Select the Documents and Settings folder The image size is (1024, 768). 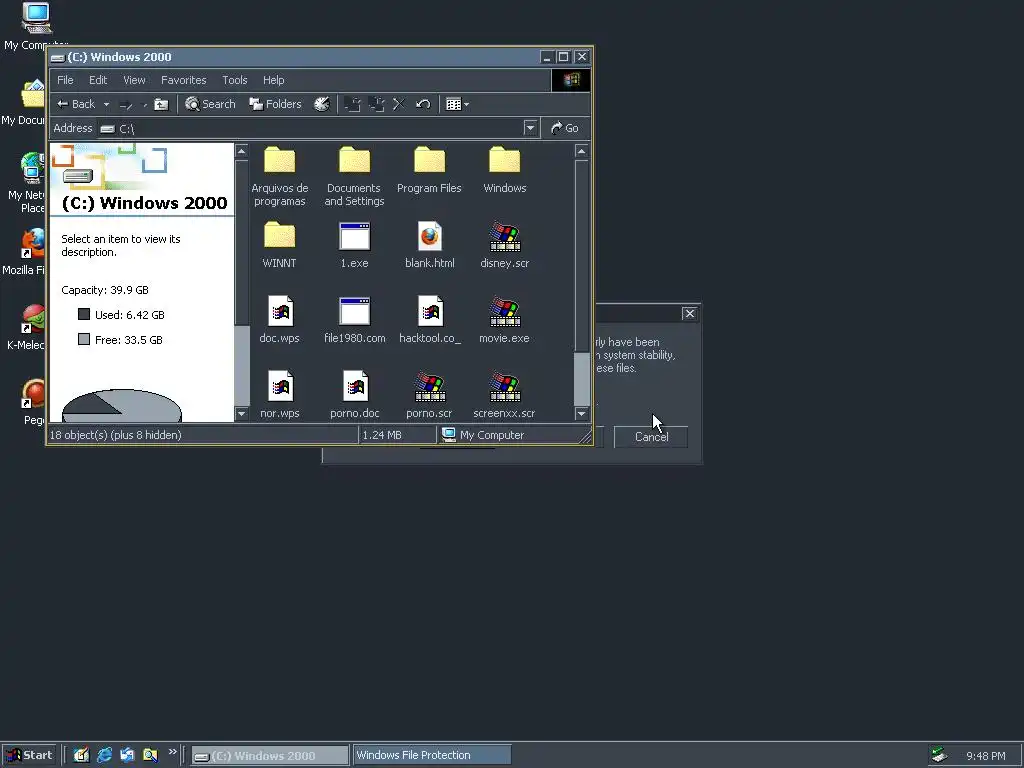(x=355, y=176)
